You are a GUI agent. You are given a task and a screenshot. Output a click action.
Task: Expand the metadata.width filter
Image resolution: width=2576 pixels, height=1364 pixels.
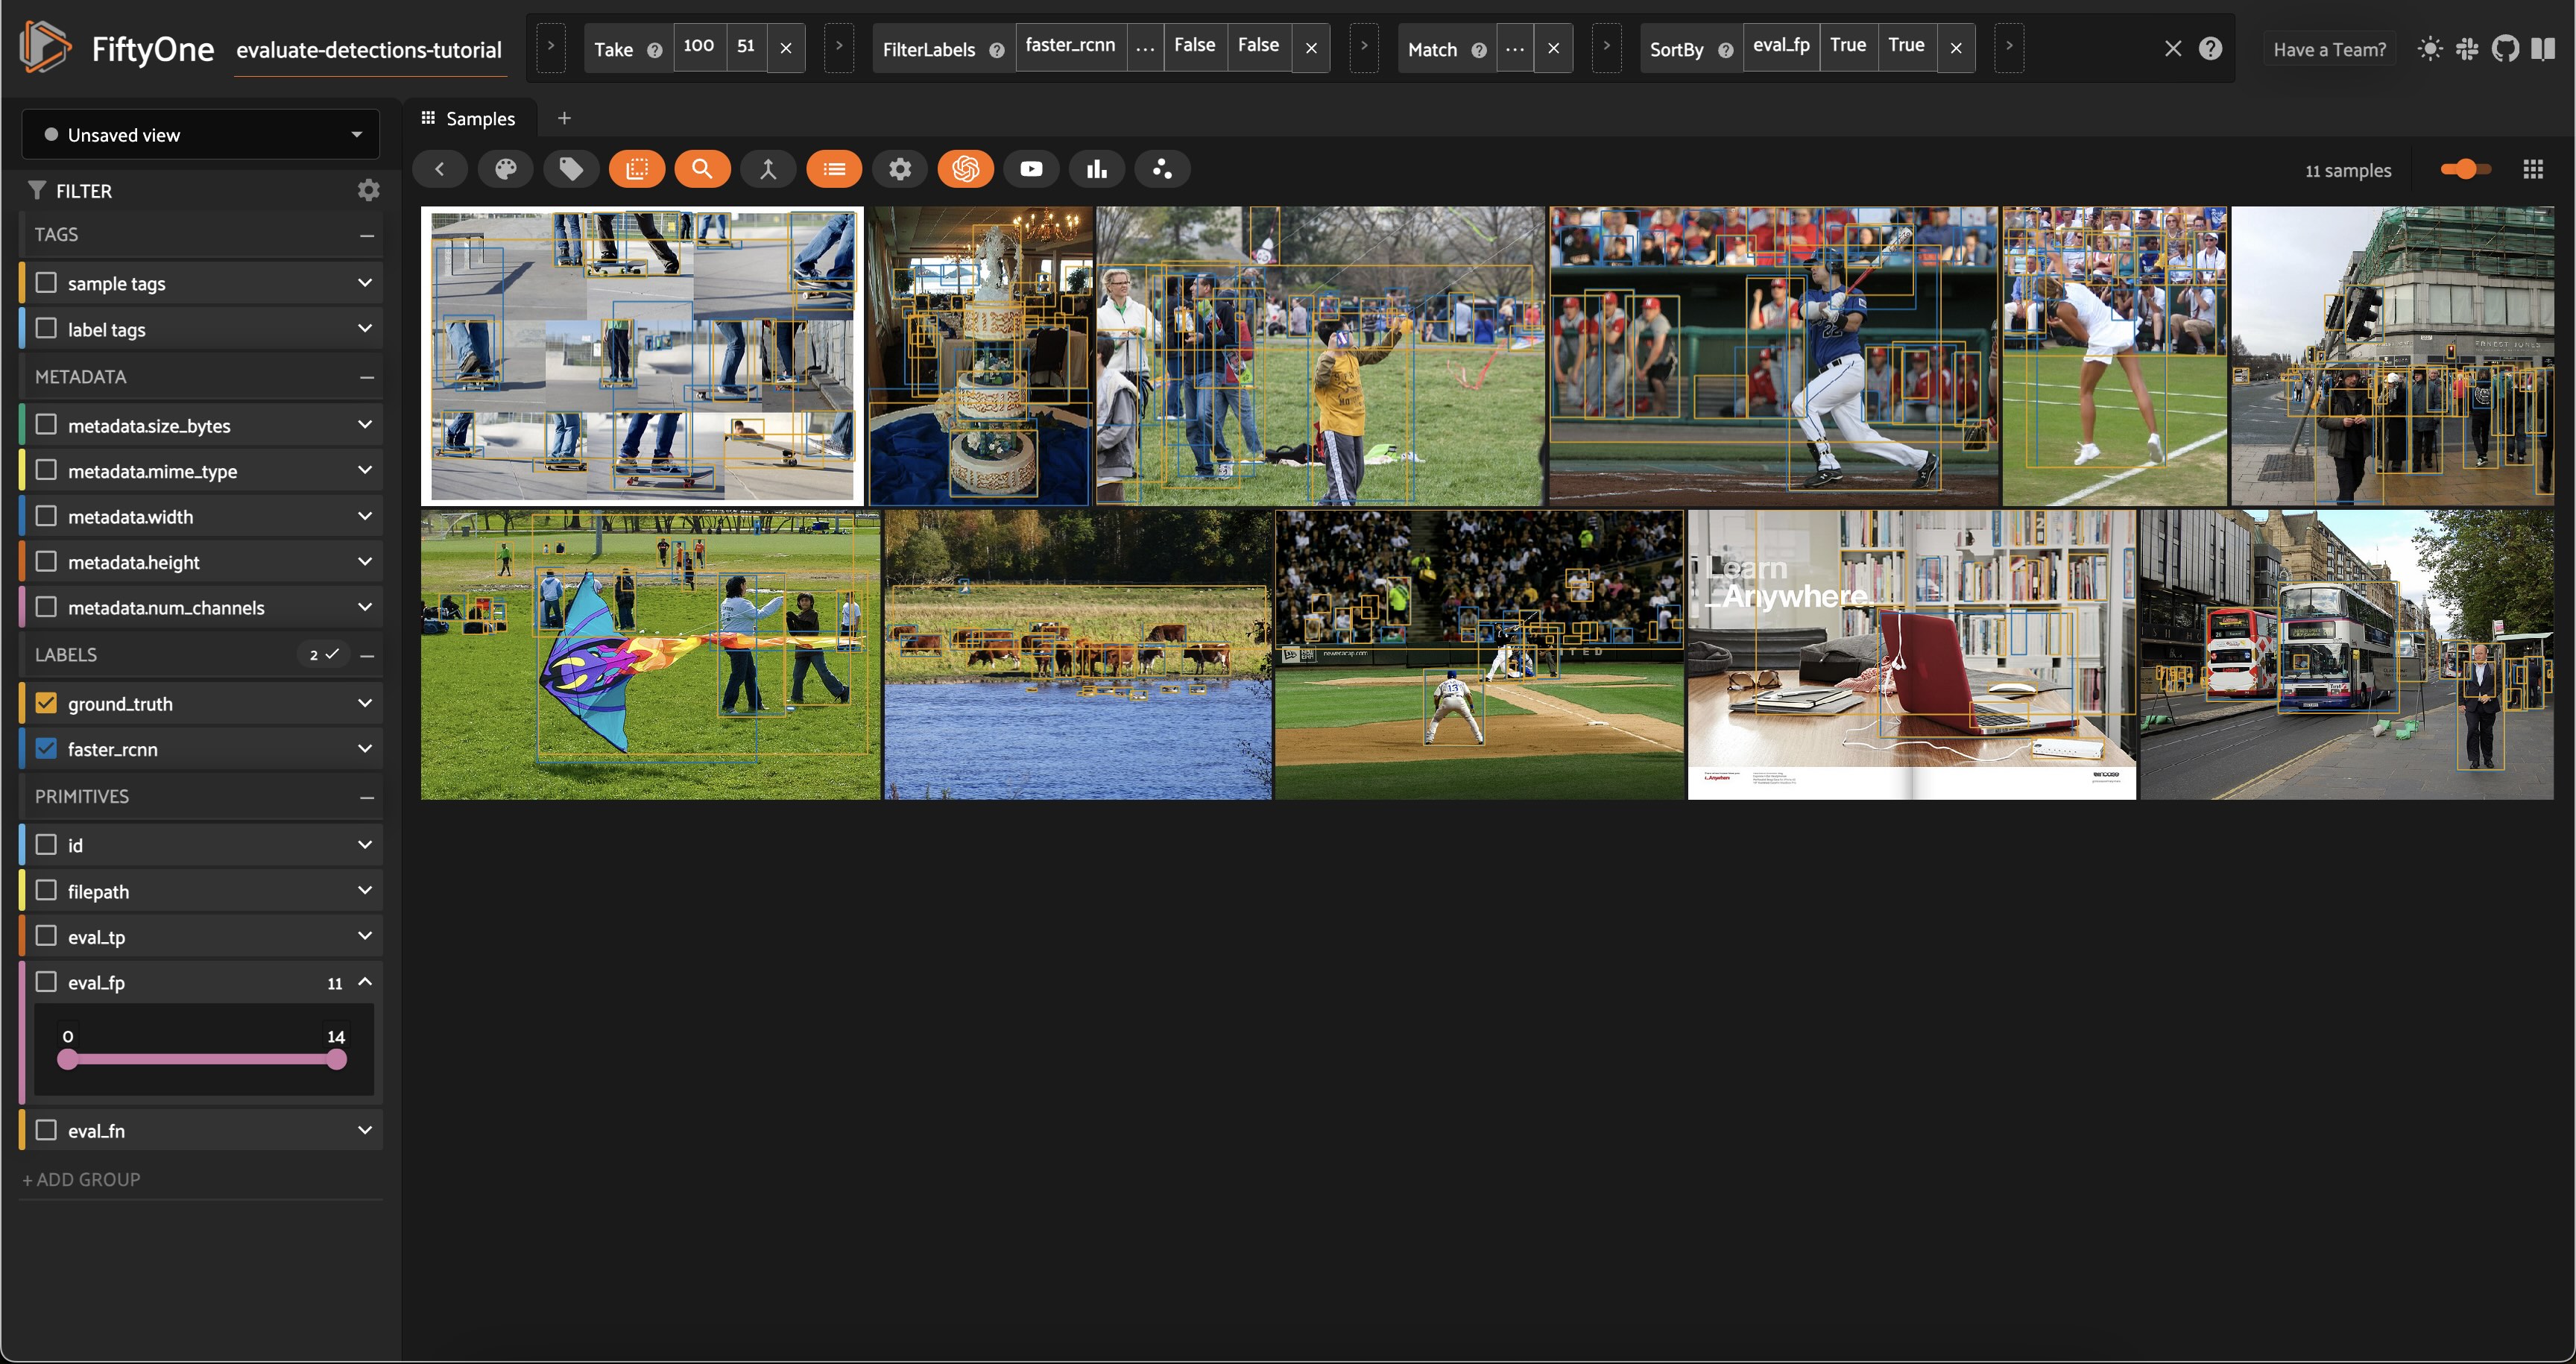click(x=365, y=516)
